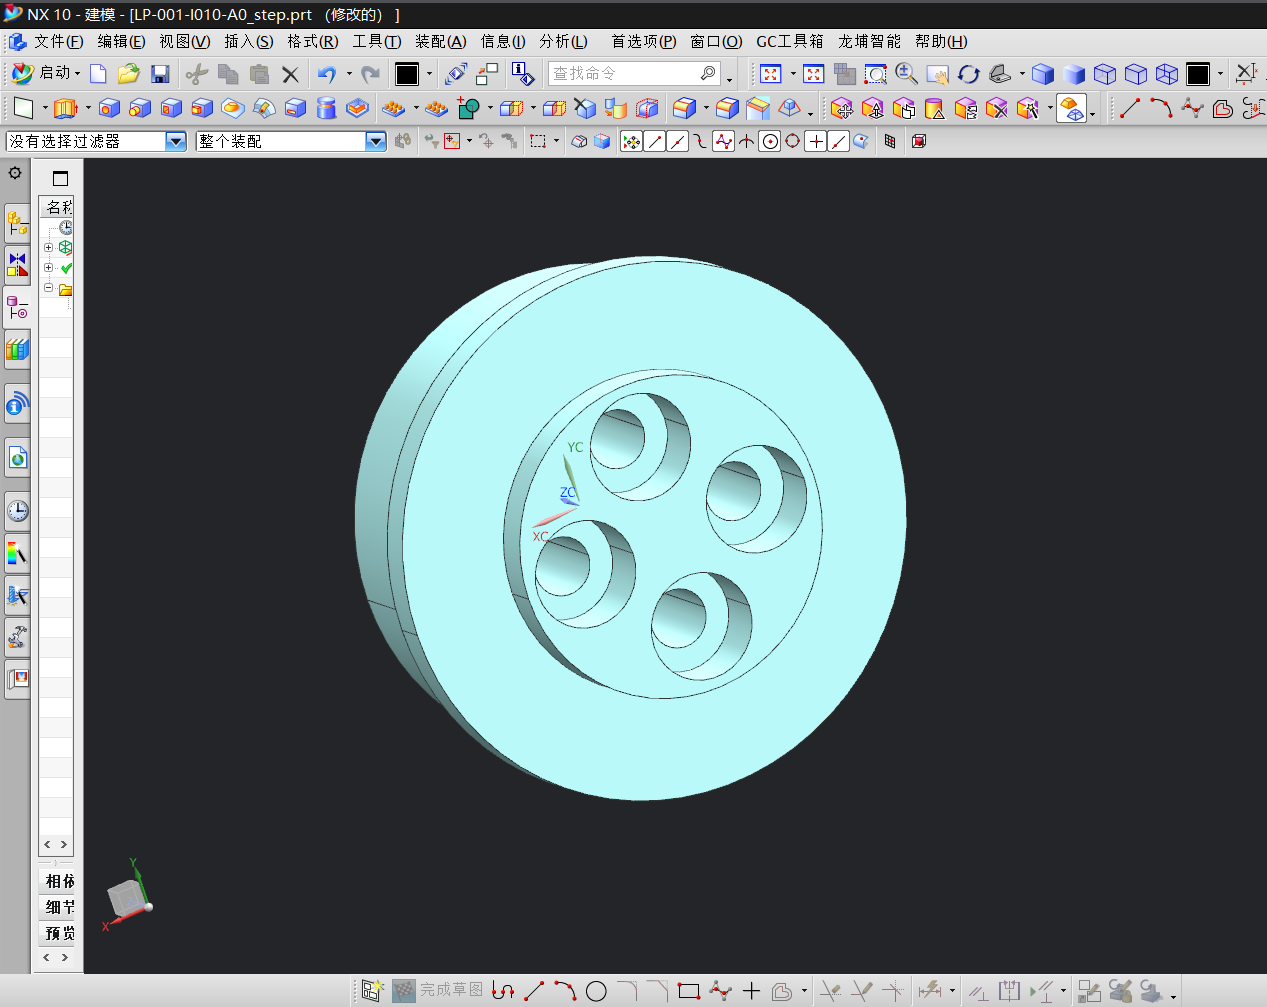The image size is (1267, 1007).
Task: Open the 龙埔智能 menu
Action: coord(870,42)
